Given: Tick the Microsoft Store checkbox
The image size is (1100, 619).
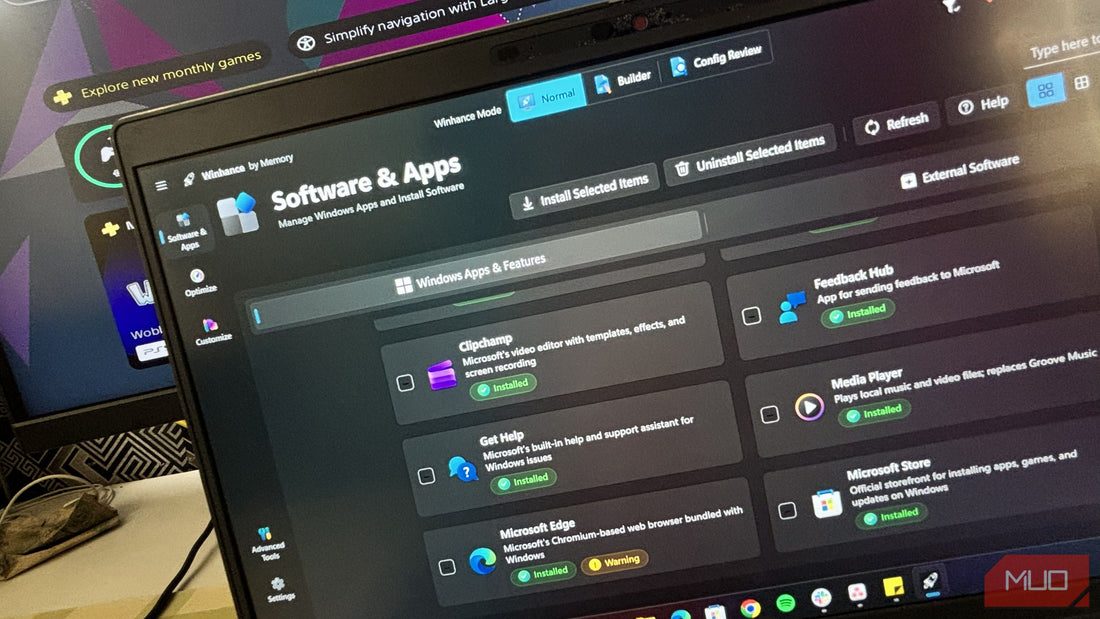Looking at the screenshot, I should 787,510.
